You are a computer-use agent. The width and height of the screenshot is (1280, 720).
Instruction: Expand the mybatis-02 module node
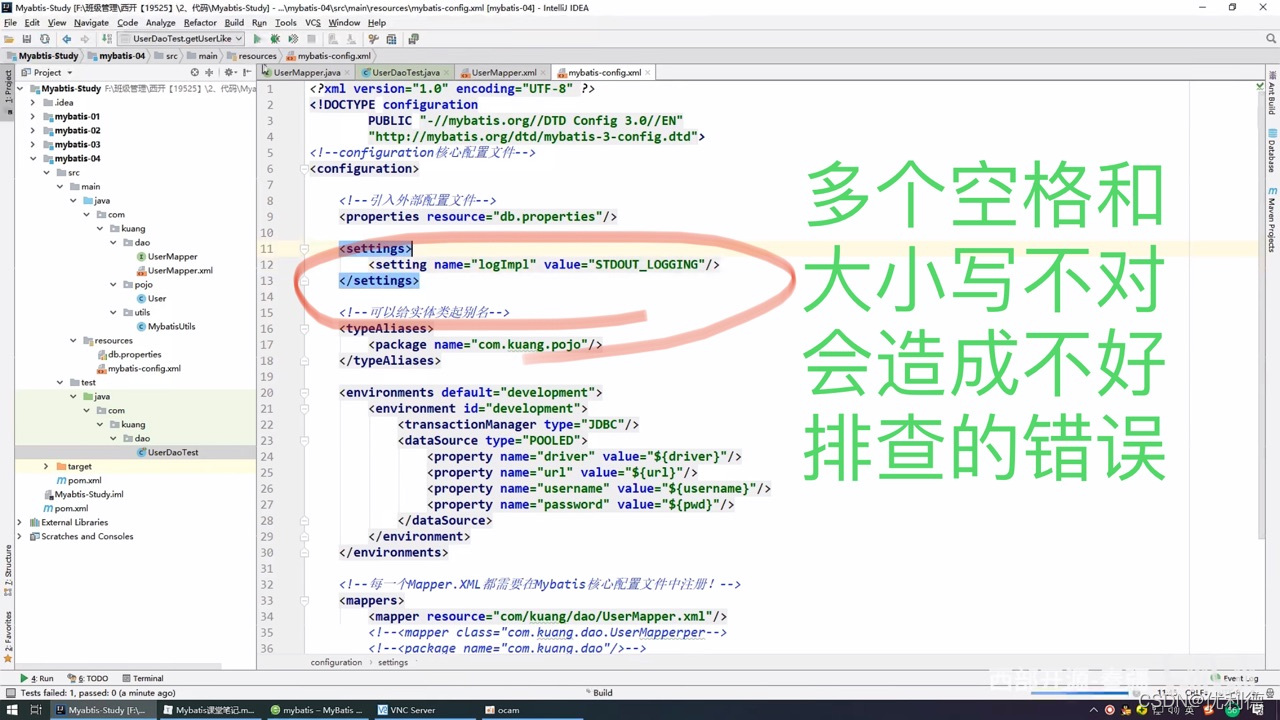[33, 130]
